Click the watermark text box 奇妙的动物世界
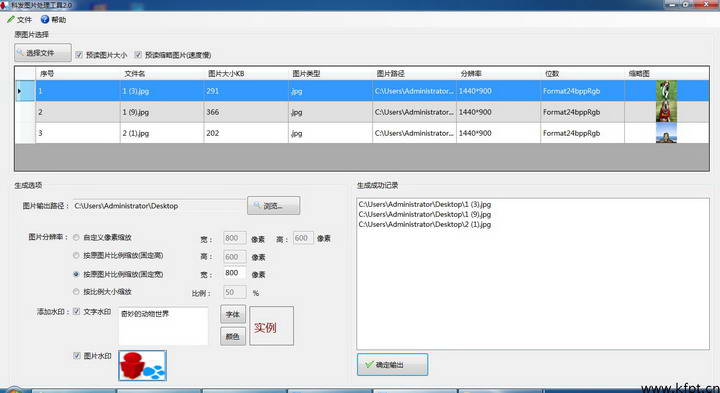 pos(163,326)
